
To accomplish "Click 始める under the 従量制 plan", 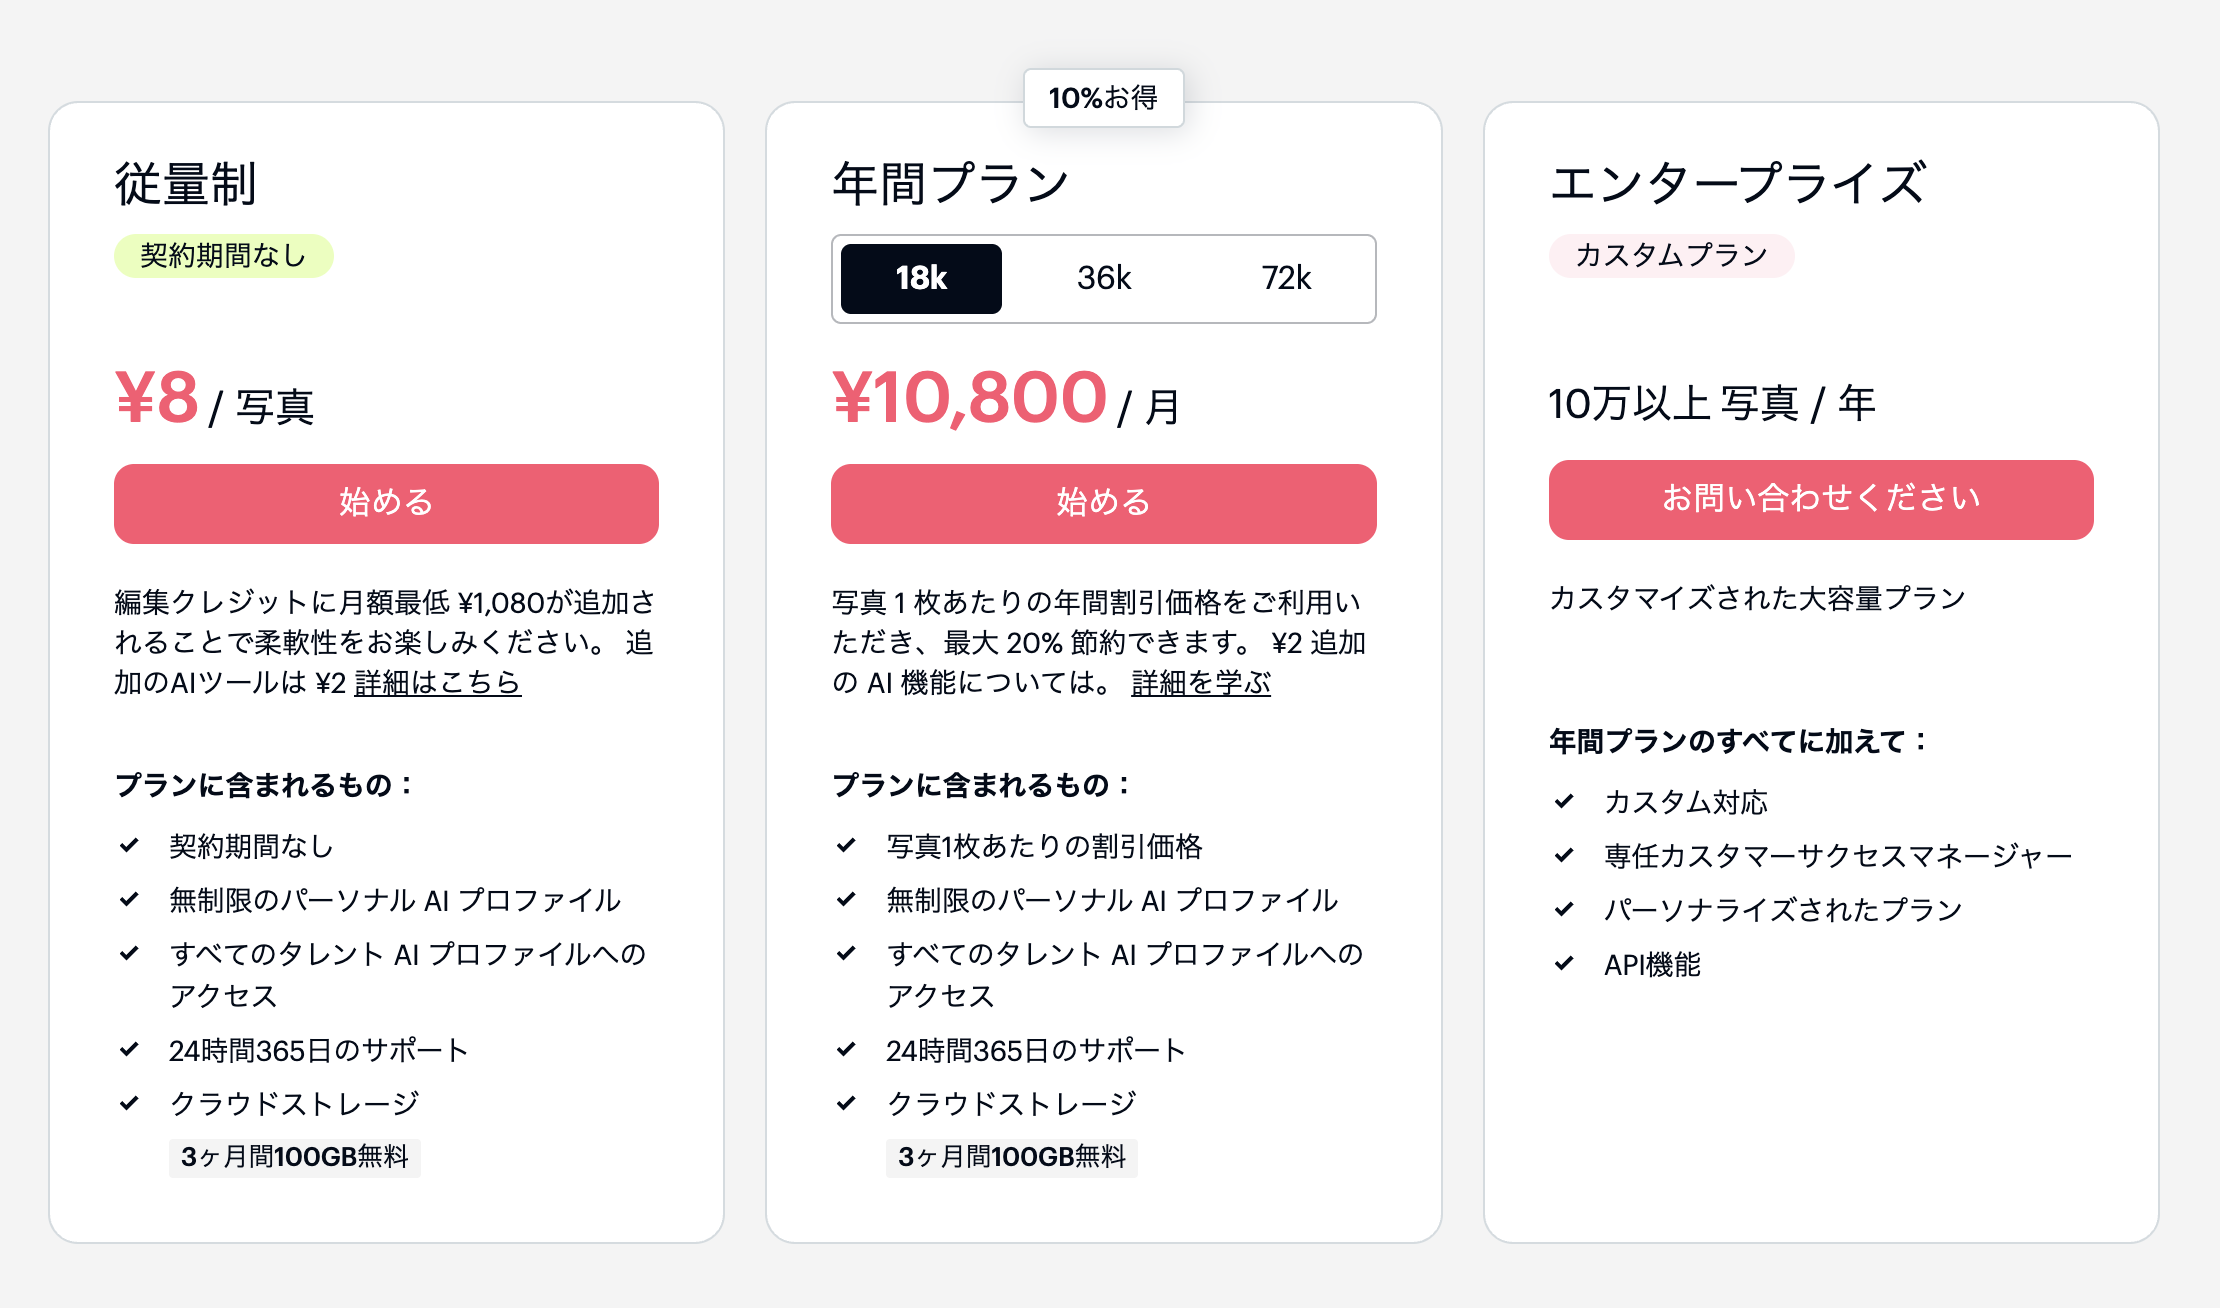I will 386,503.
